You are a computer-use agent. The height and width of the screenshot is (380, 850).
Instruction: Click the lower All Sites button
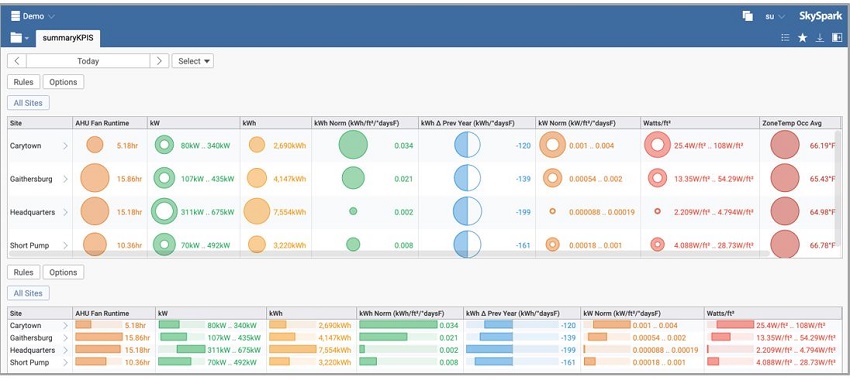click(x=28, y=293)
